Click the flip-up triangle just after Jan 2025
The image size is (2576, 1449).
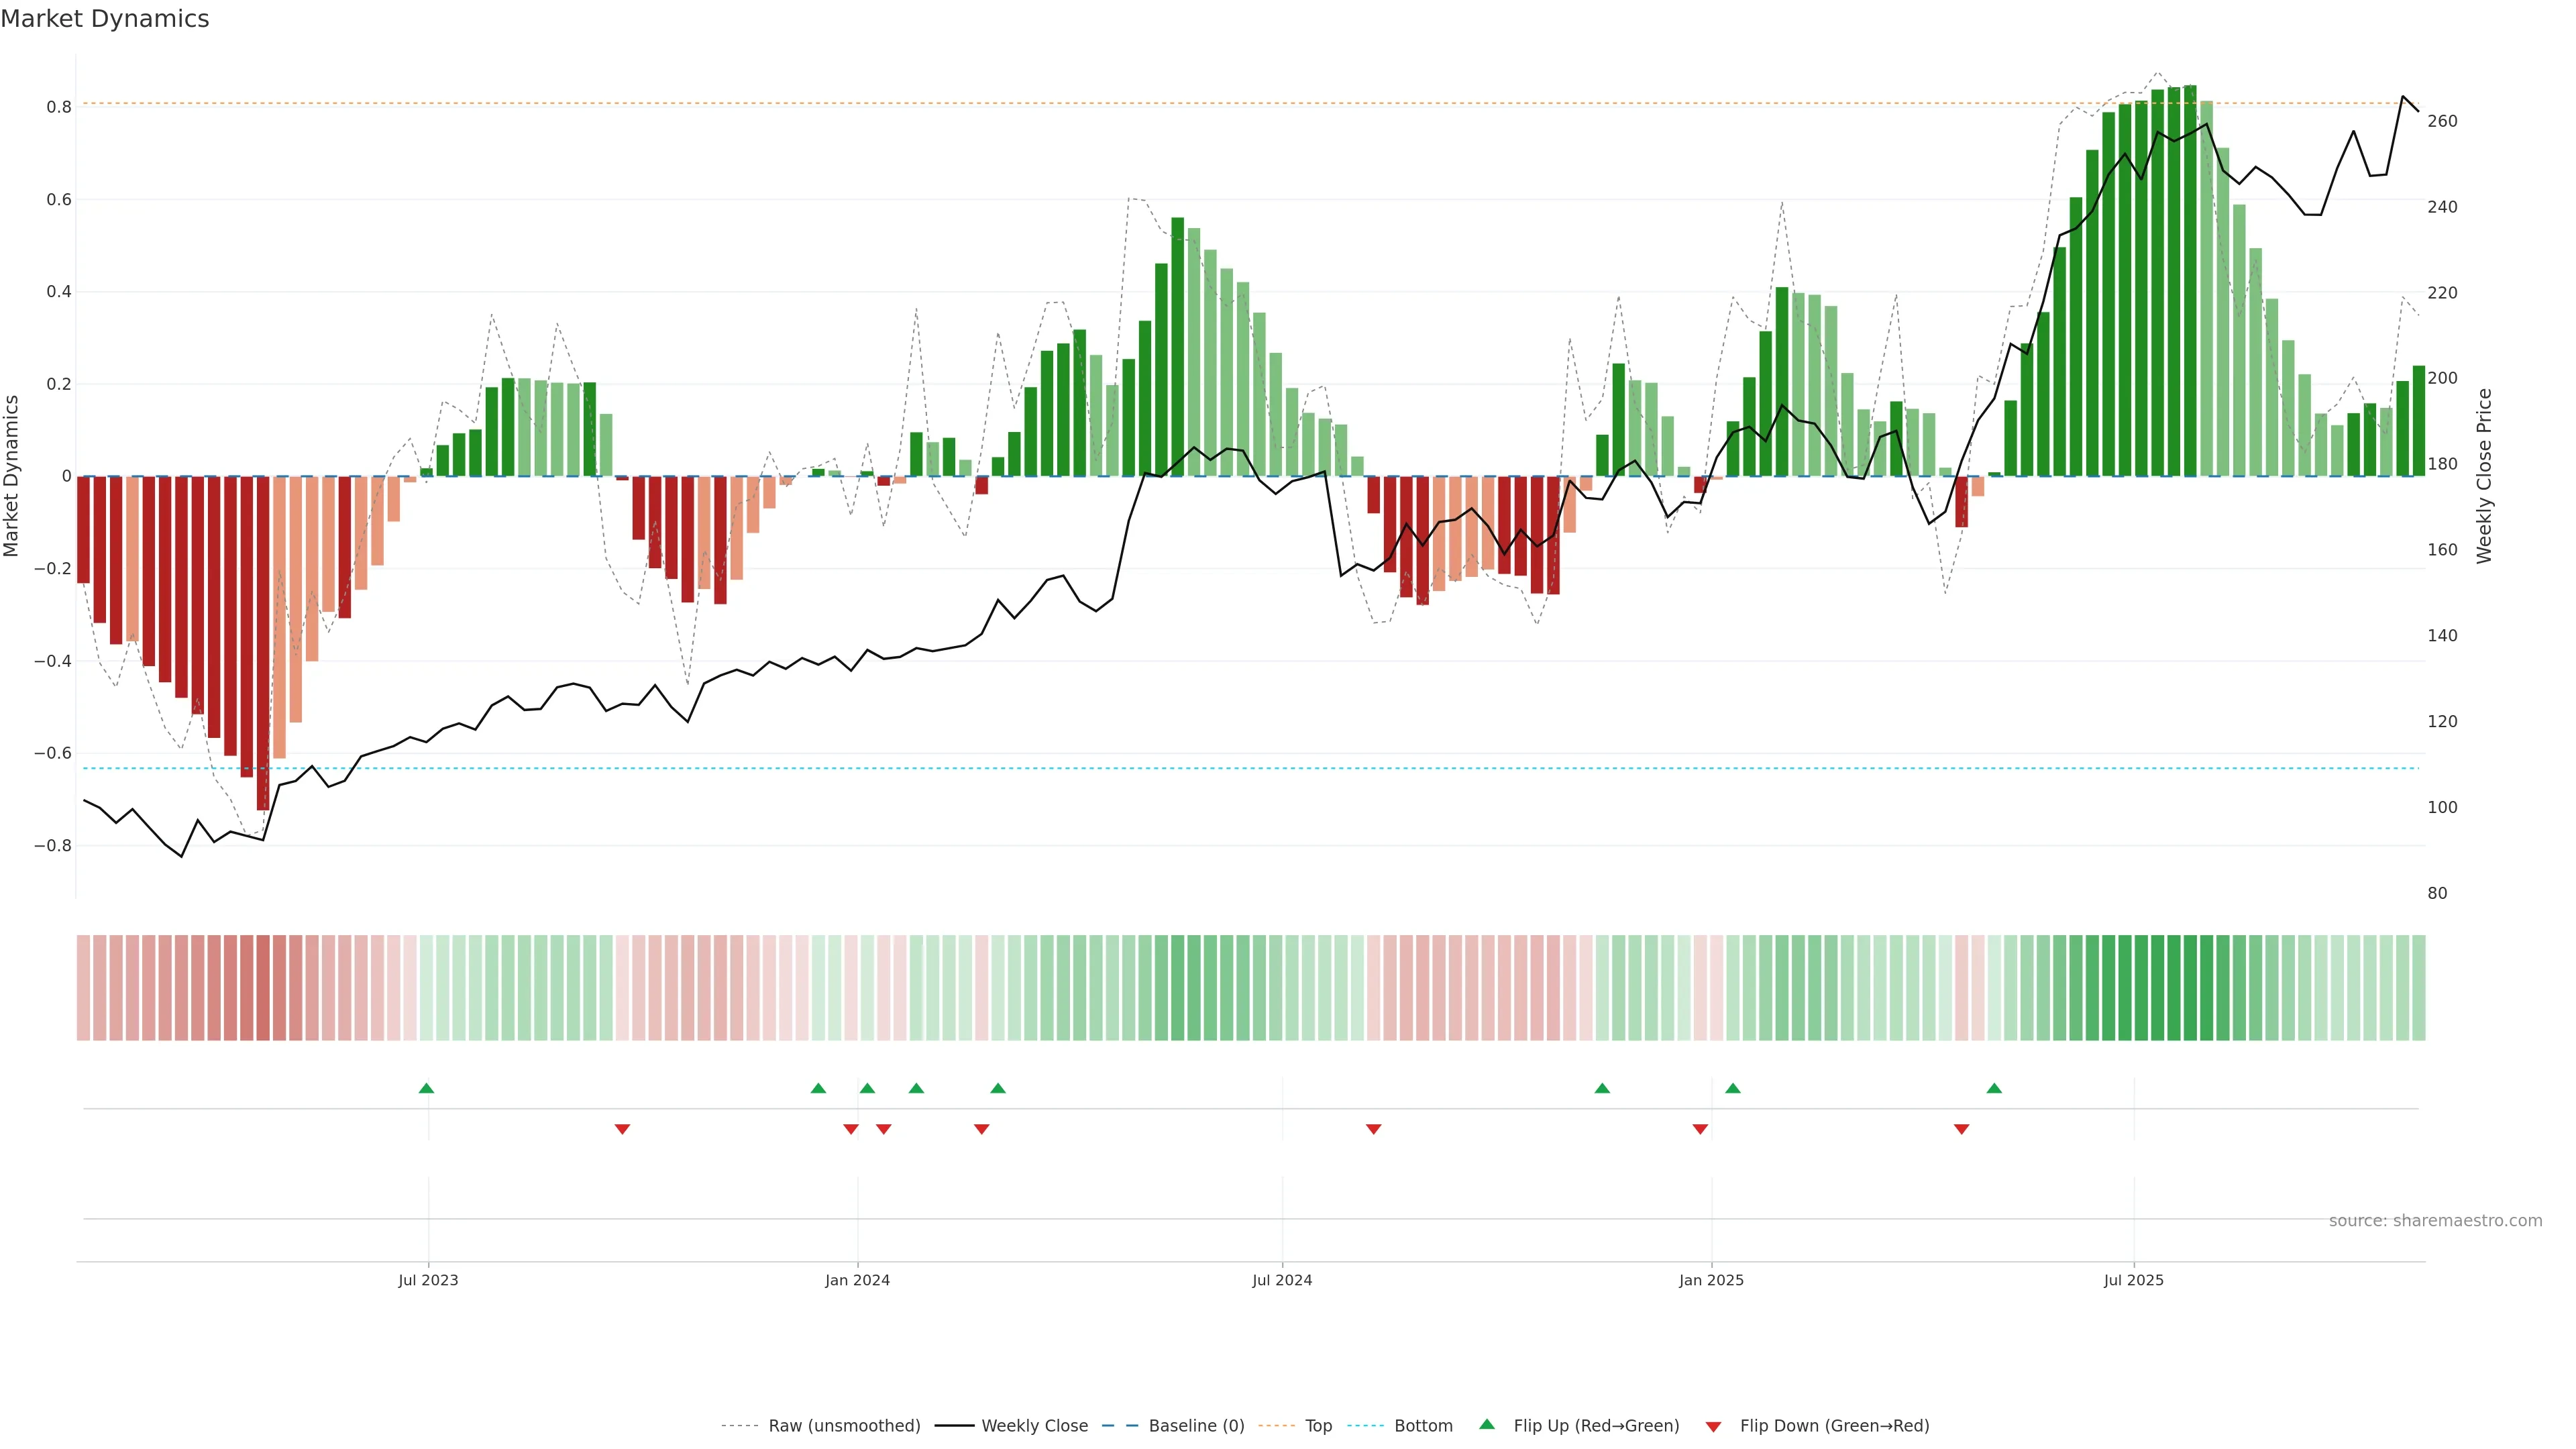[x=1733, y=1088]
